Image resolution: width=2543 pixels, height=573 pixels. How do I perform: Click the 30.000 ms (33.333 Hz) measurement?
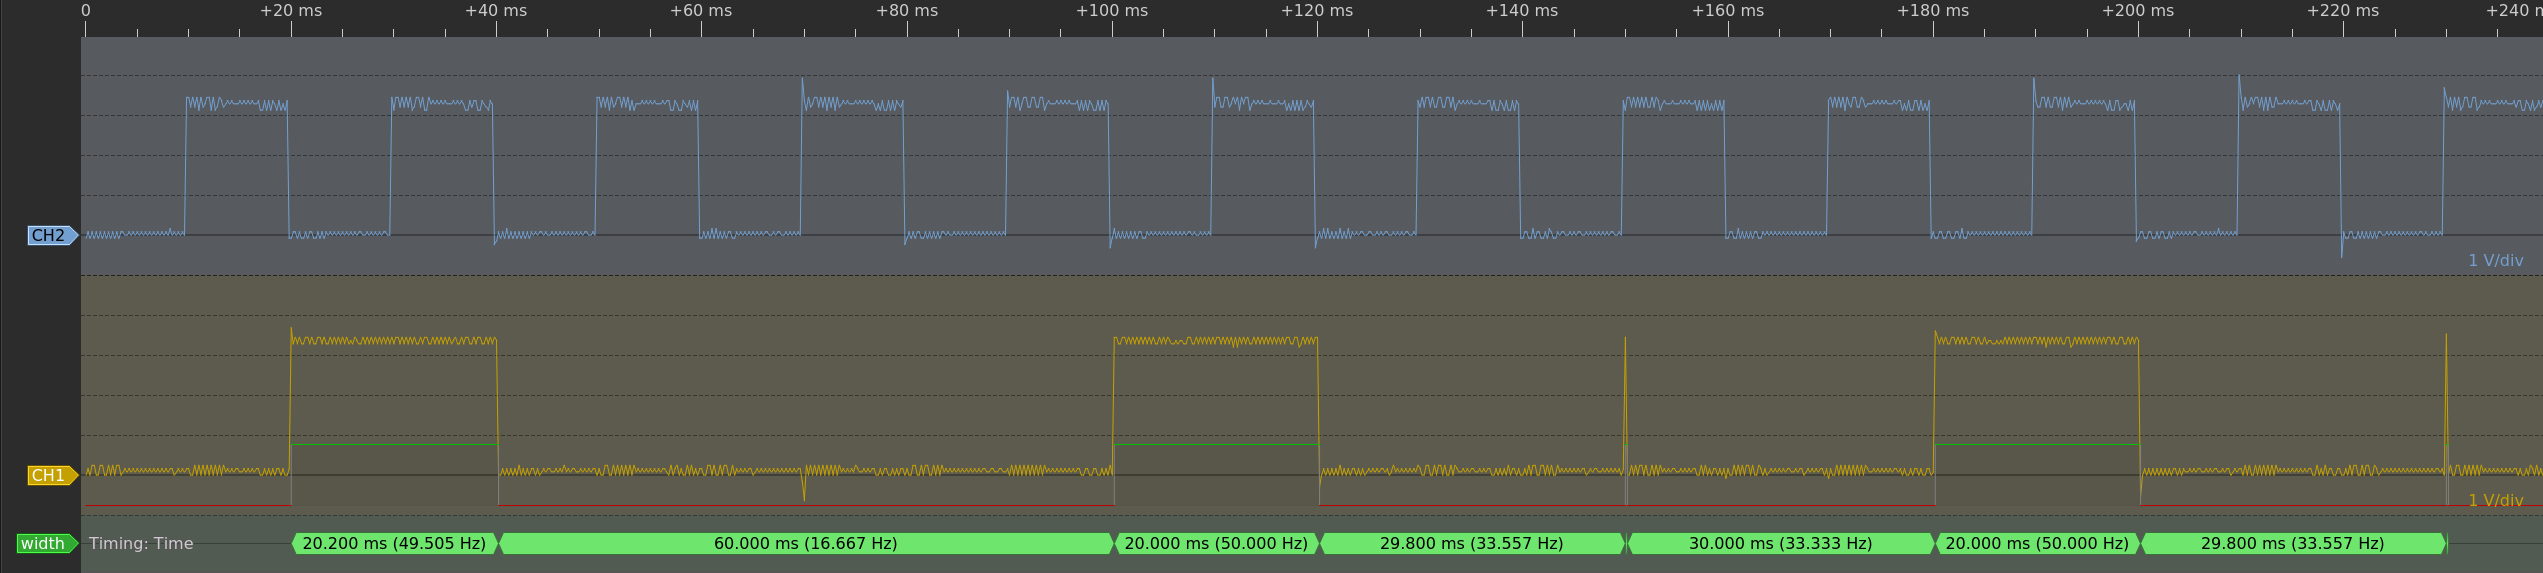(x=1781, y=544)
